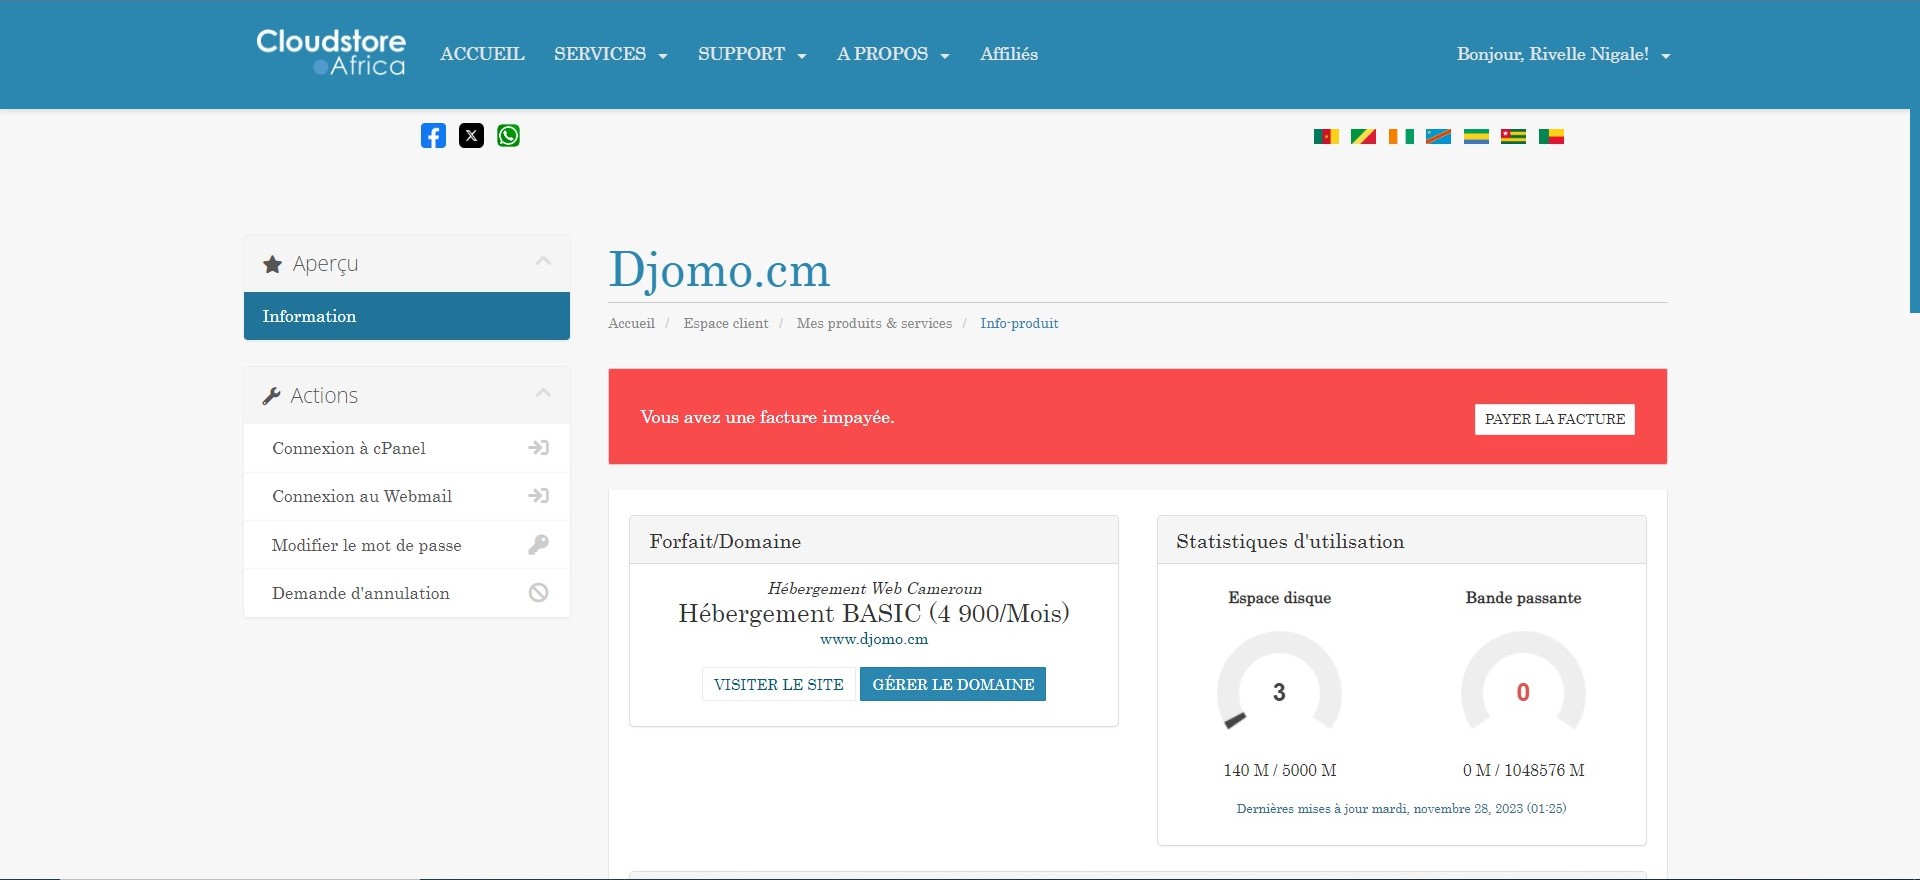Screen dimensions: 1920x880
Task: Click the Forfait/Domaine panel header
Action: click(874, 541)
